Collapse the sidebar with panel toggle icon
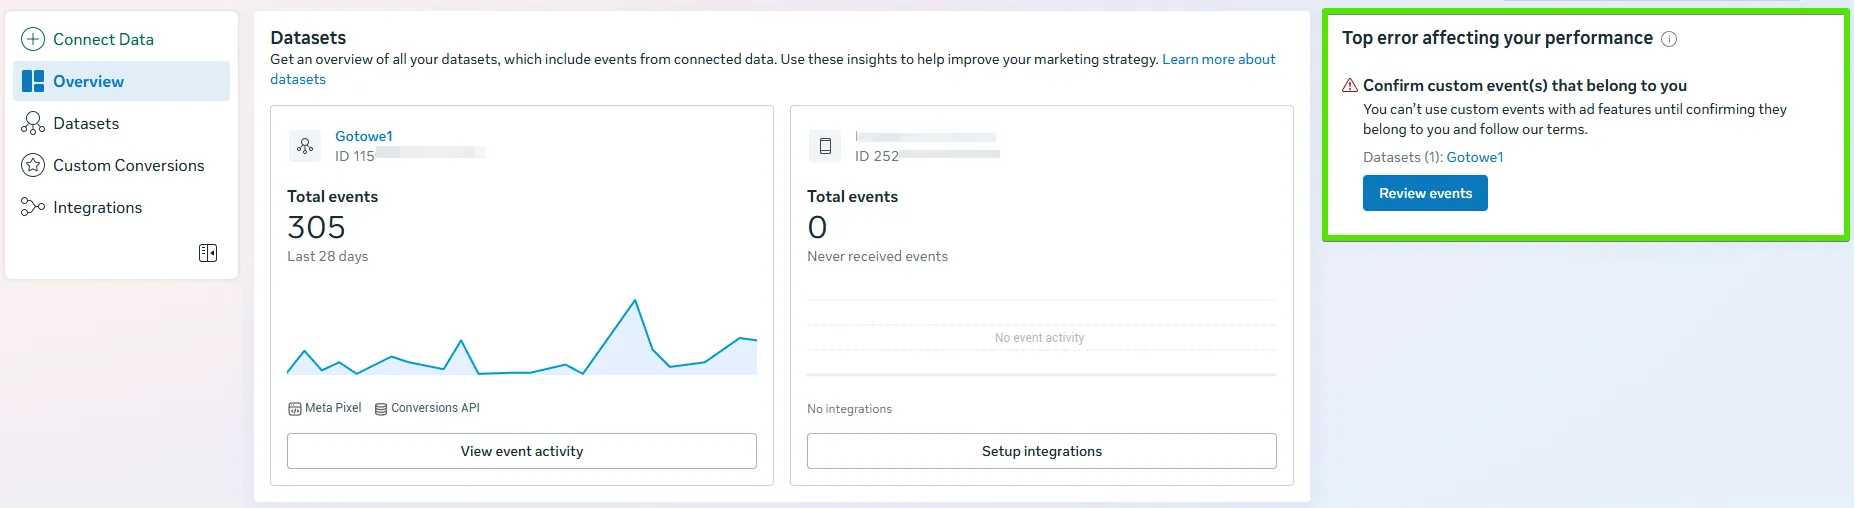This screenshot has height=508, width=1855. pyautogui.click(x=208, y=253)
